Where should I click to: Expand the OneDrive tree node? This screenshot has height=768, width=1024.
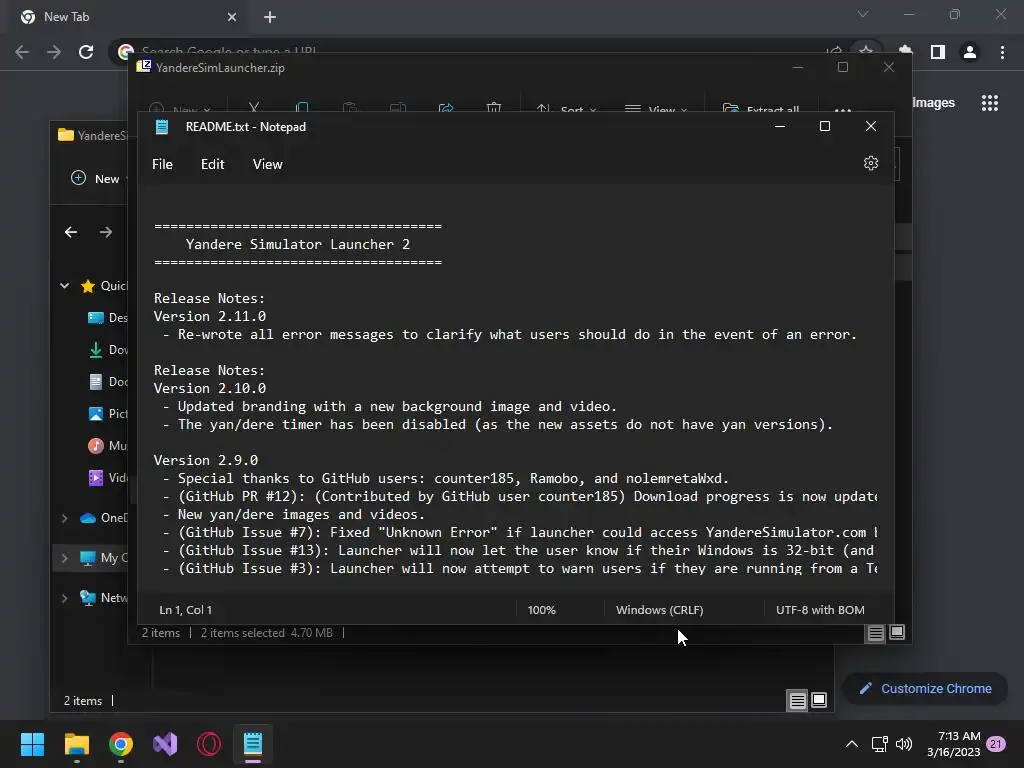[65, 518]
